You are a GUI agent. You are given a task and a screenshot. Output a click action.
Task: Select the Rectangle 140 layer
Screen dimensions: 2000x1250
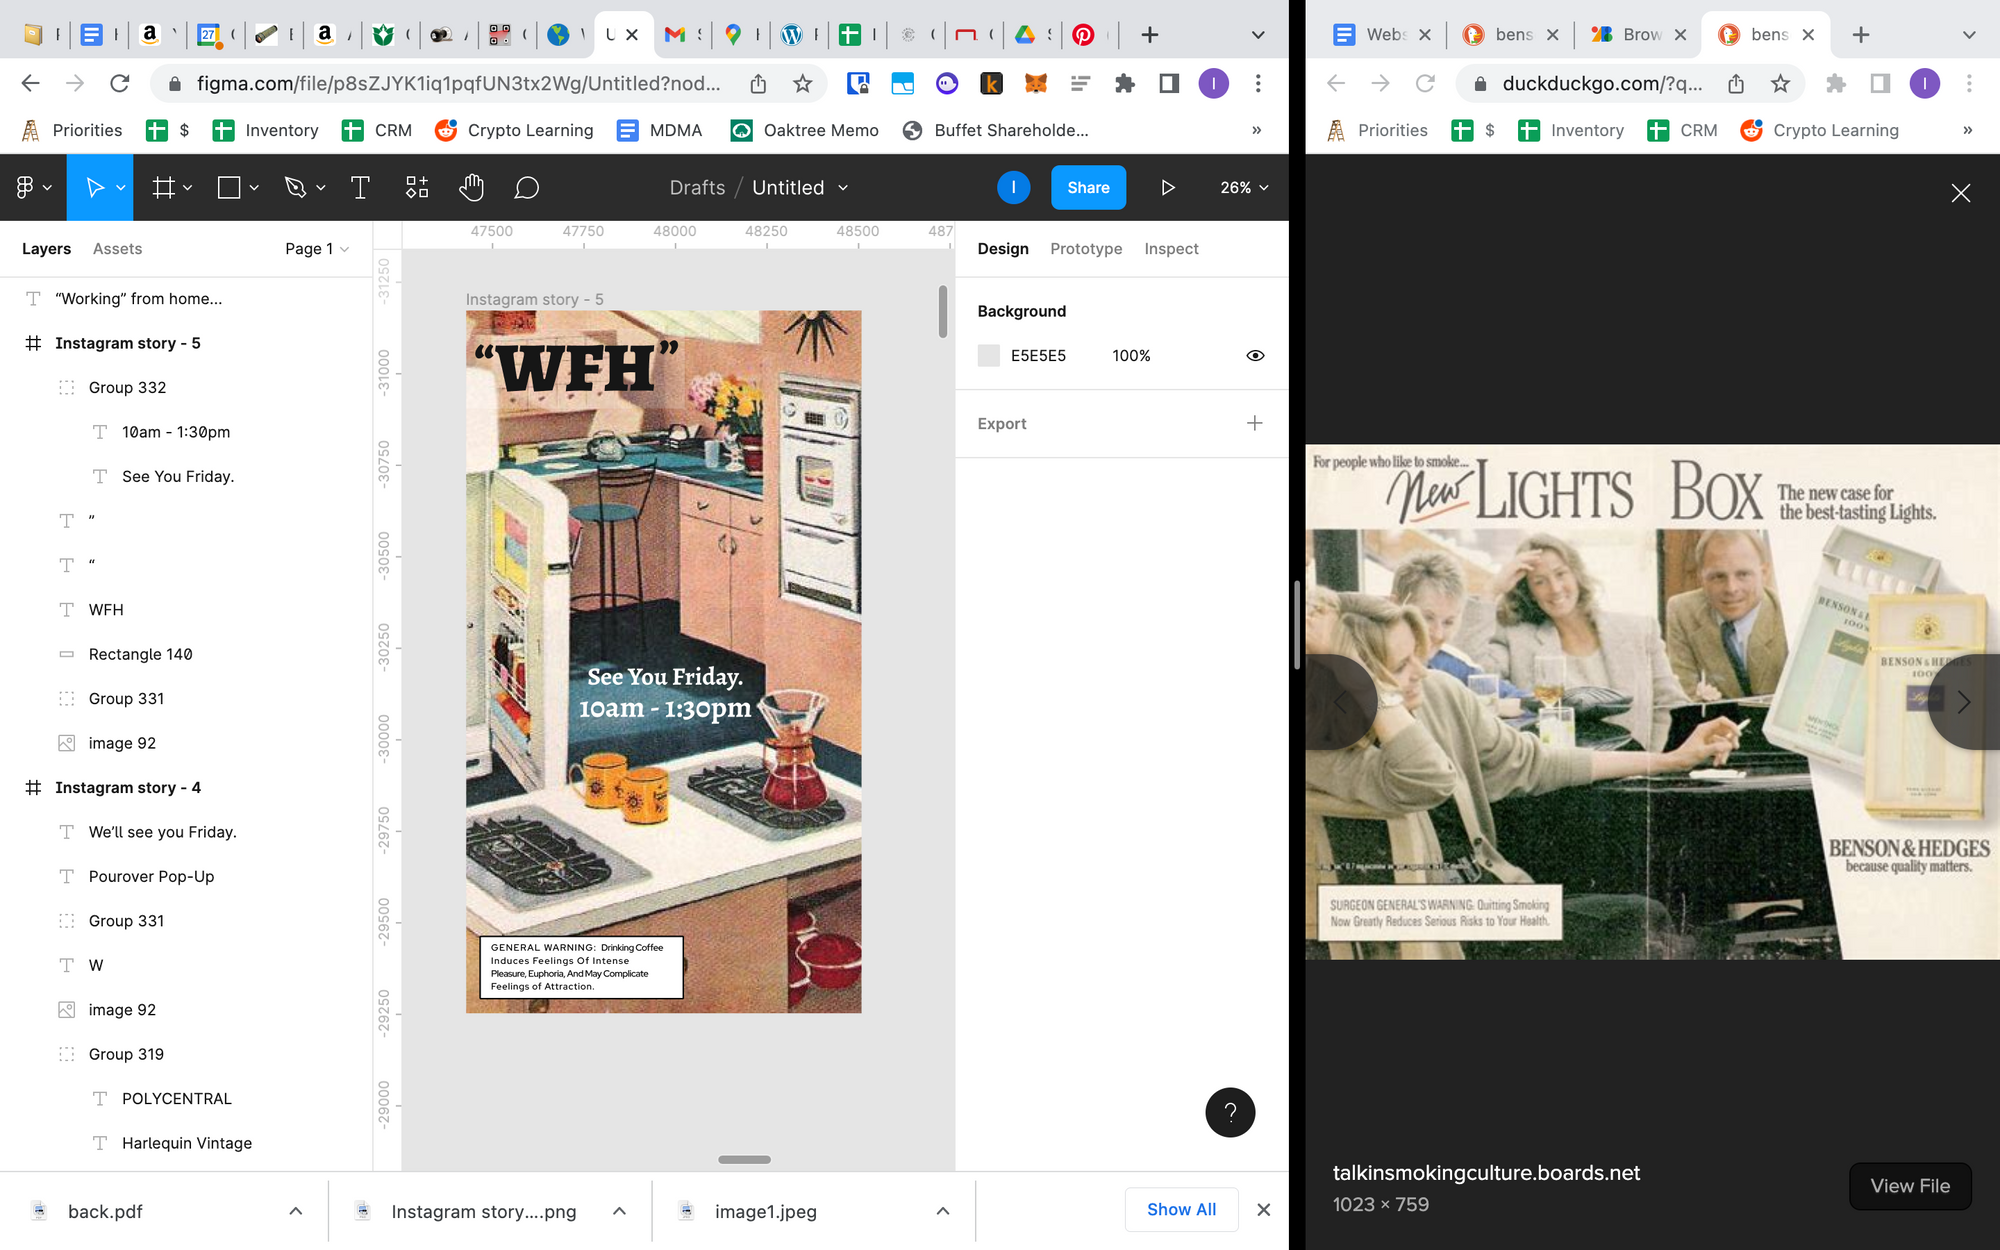tap(140, 654)
